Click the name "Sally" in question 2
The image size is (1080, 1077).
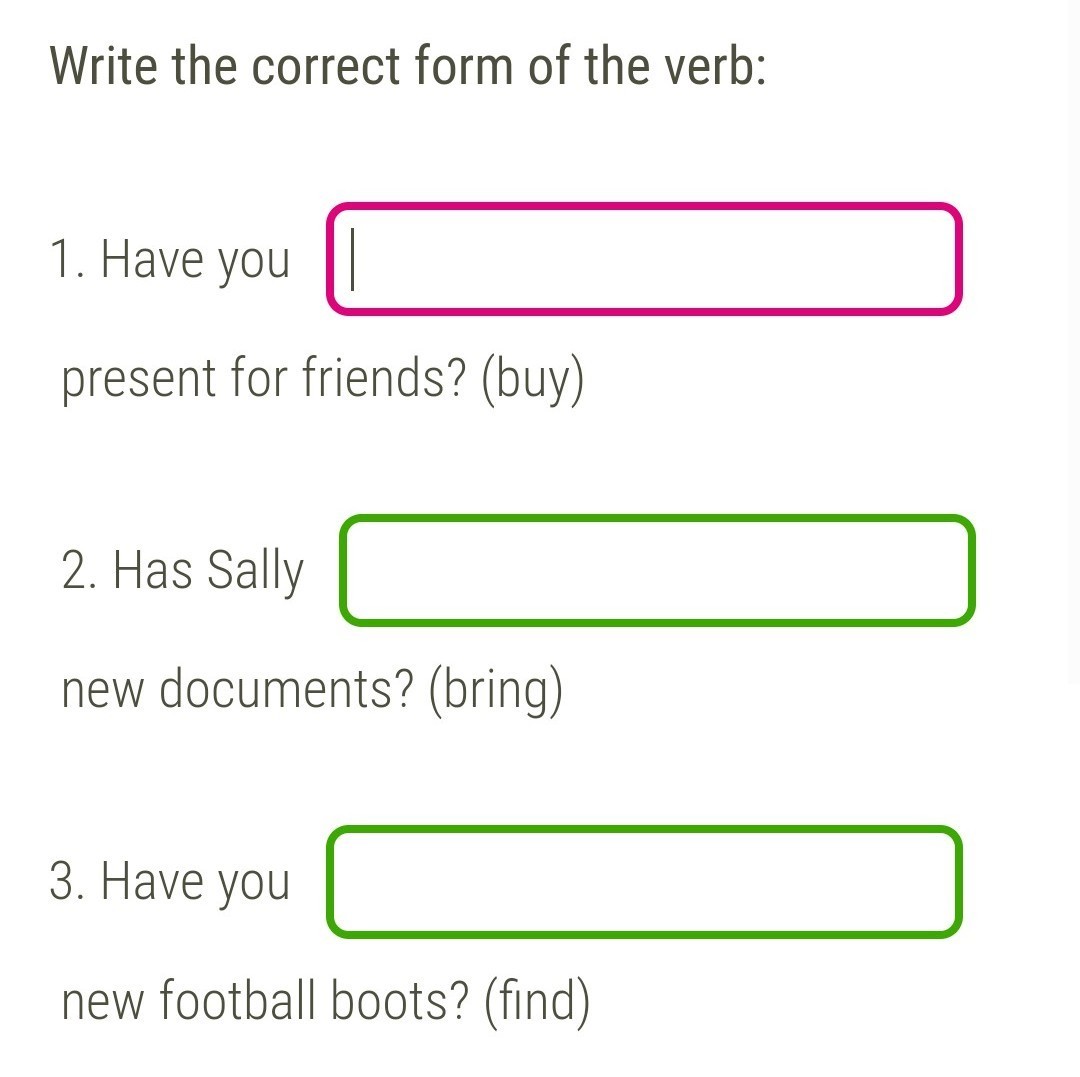255,572
